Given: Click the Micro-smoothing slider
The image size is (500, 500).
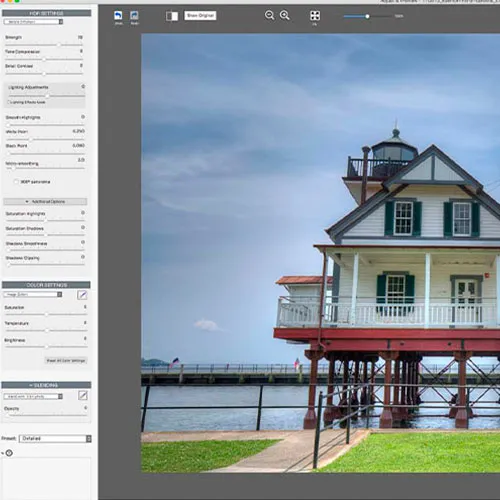Looking at the screenshot, I should click(x=45, y=168).
